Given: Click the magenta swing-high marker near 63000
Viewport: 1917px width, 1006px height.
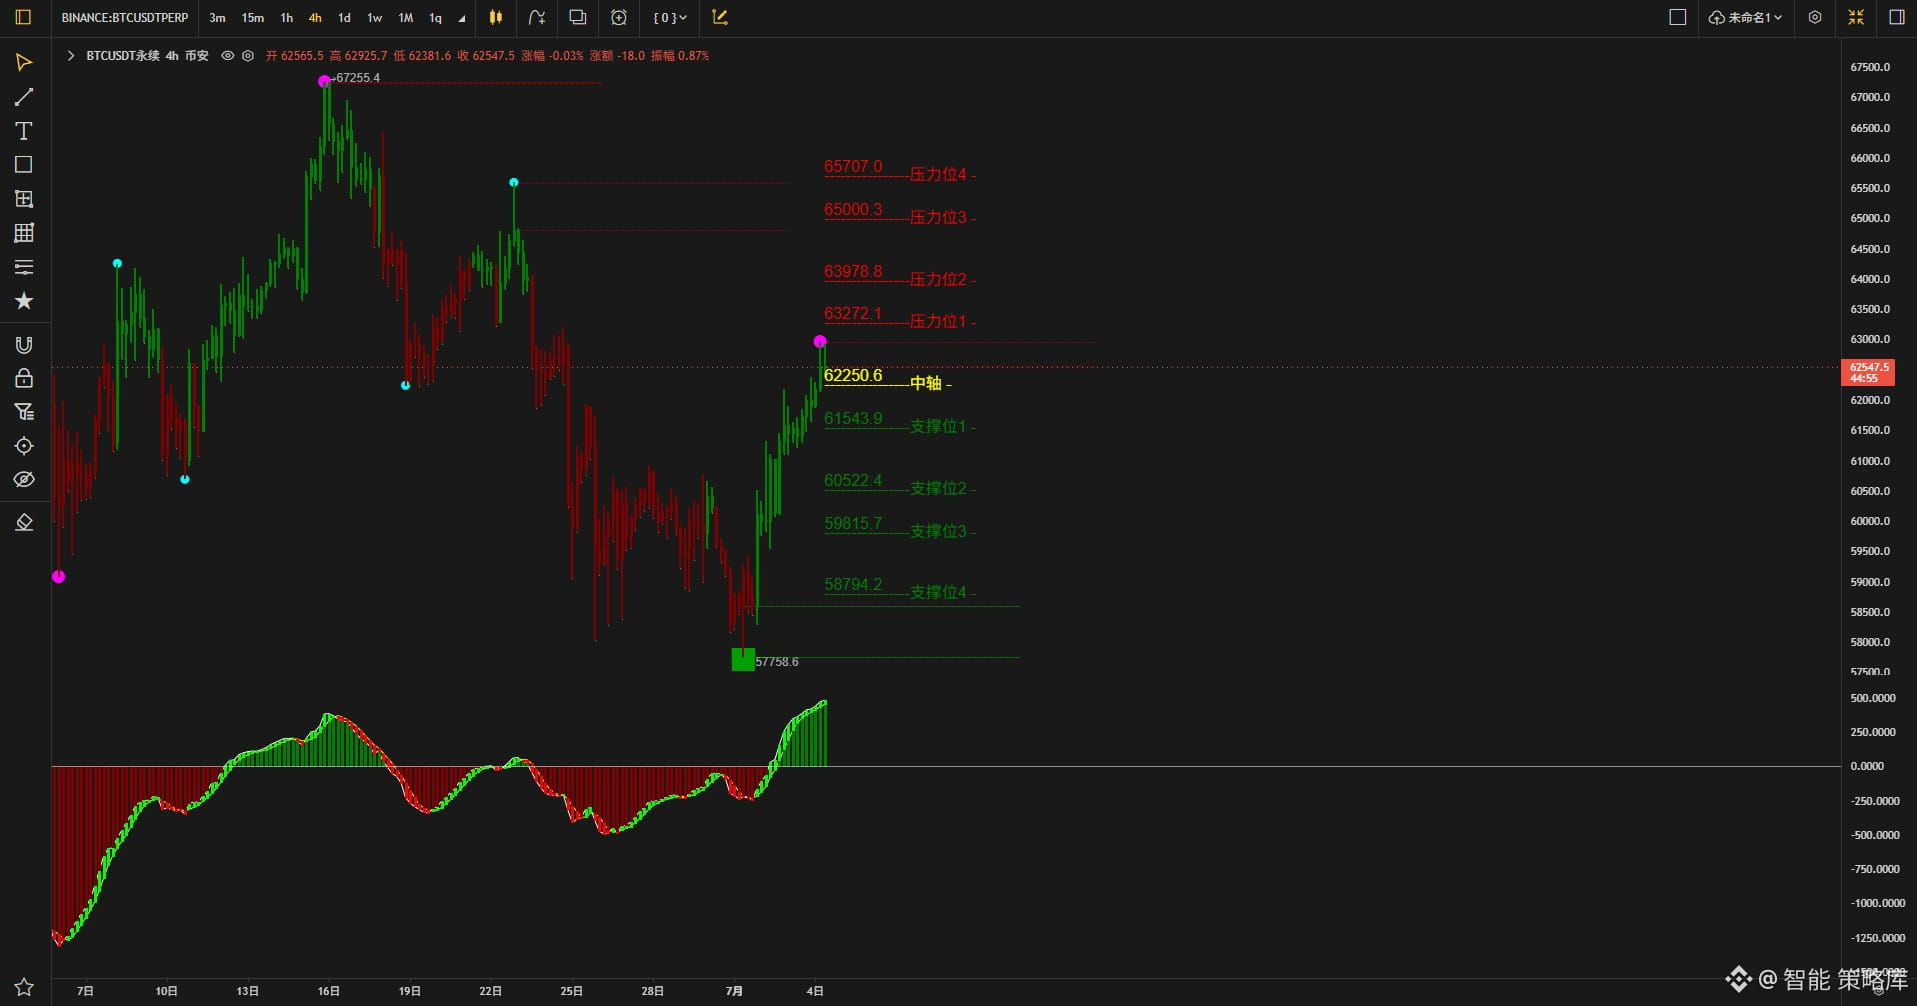Looking at the screenshot, I should 820,342.
